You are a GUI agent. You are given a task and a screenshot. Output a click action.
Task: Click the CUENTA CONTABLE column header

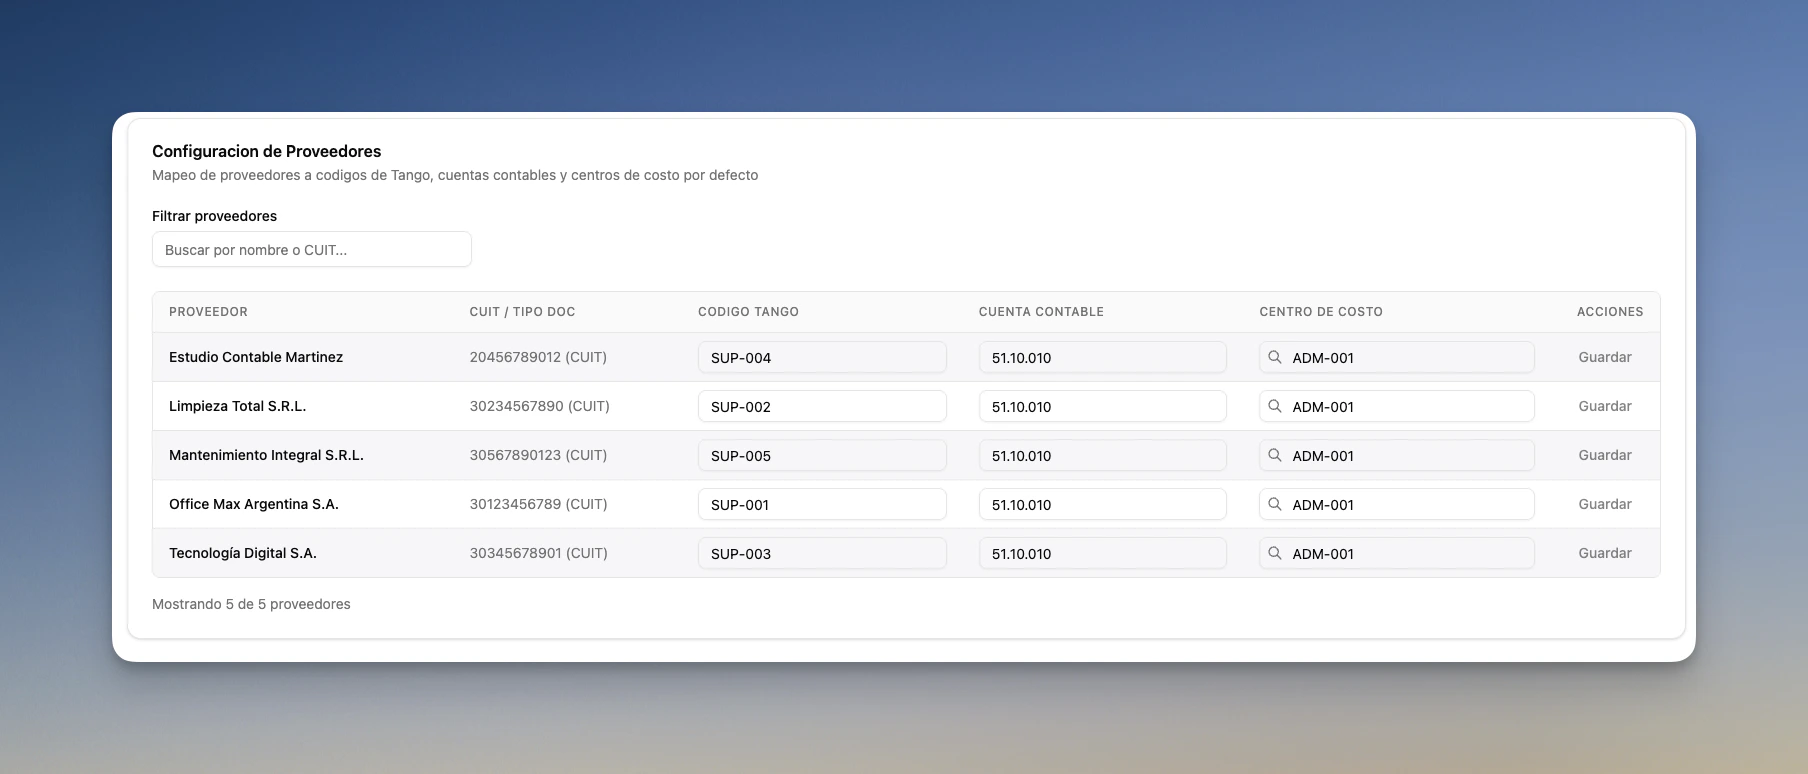(1041, 312)
